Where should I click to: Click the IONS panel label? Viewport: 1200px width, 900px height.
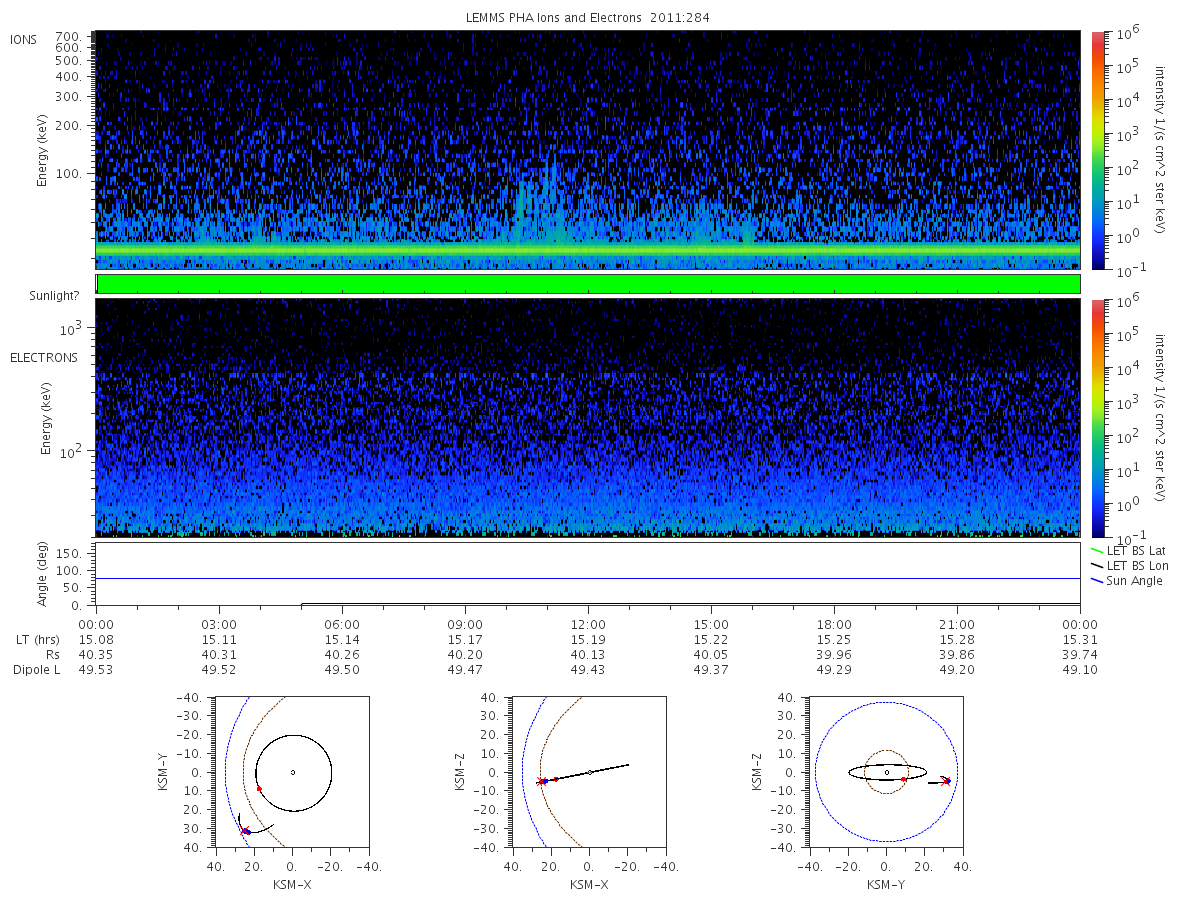click(24, 39)
